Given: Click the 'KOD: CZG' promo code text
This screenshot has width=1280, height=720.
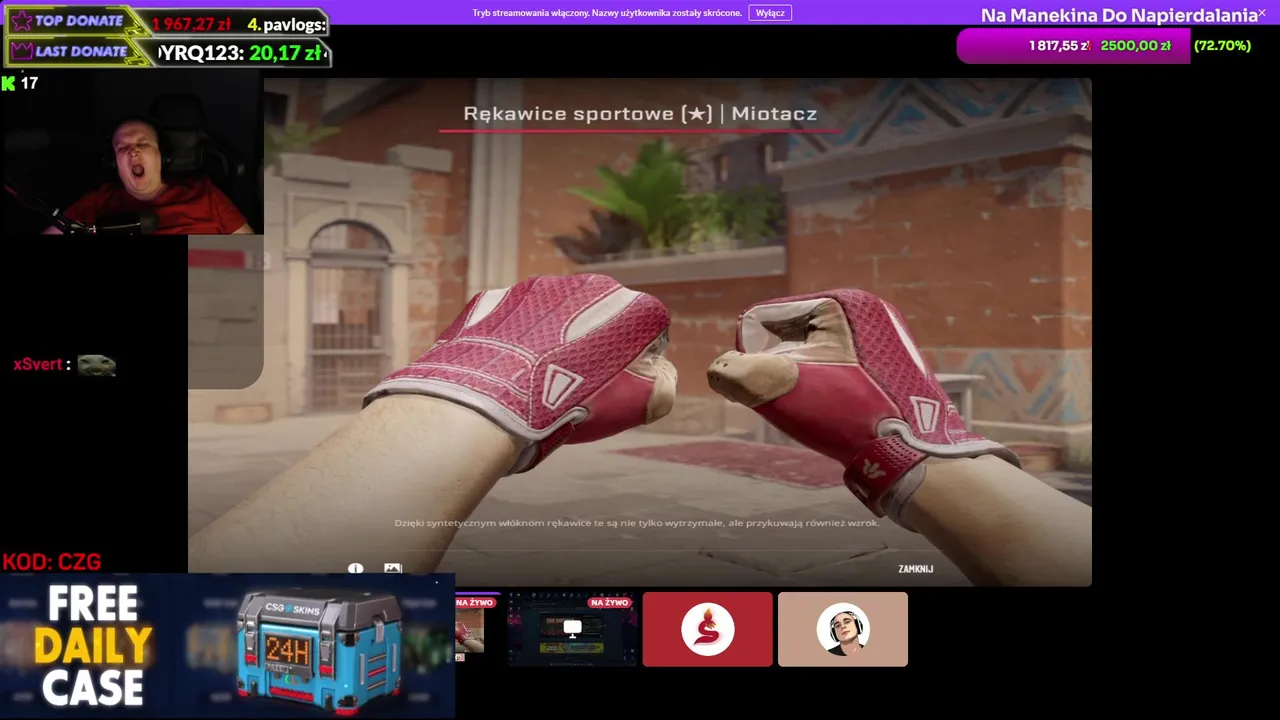Looking at the screenshot, I should pos(51,562).
